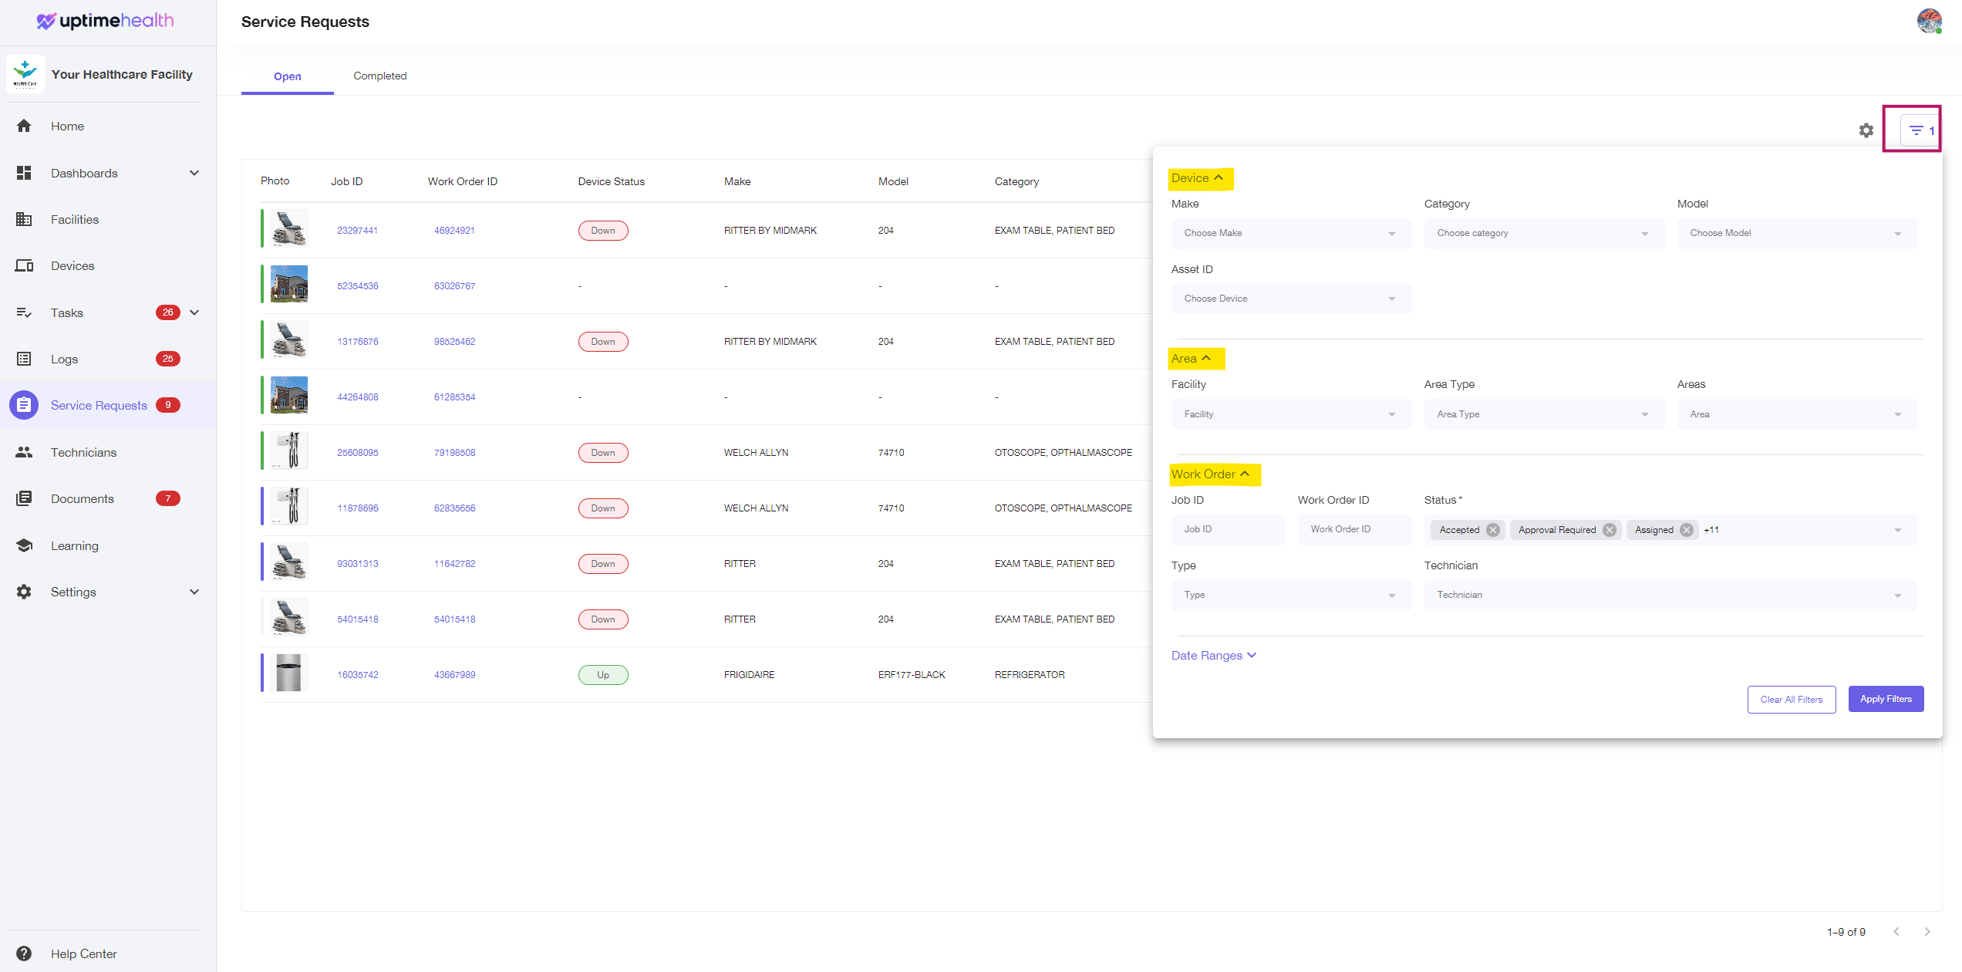Open Logs showing 25 items
Viewport: 1962px width, 972px height.
coord(64,358)
